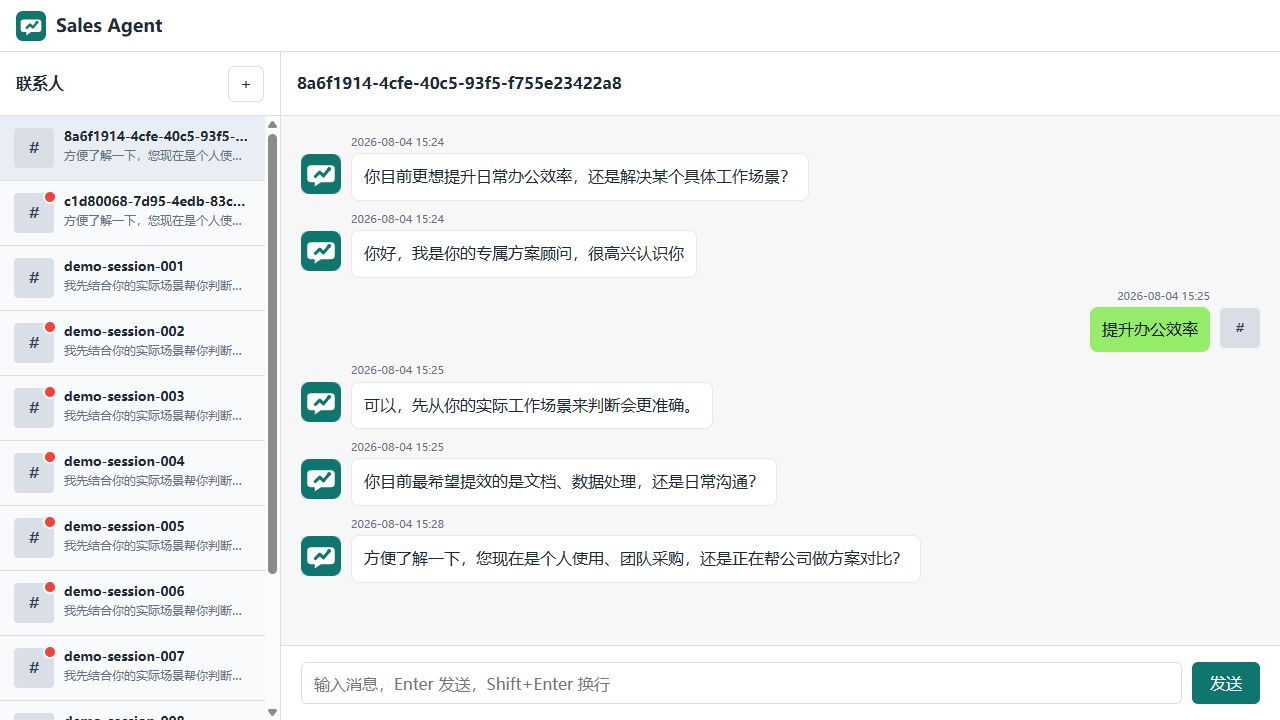Click the 联系人 sidebar heading

40,84
